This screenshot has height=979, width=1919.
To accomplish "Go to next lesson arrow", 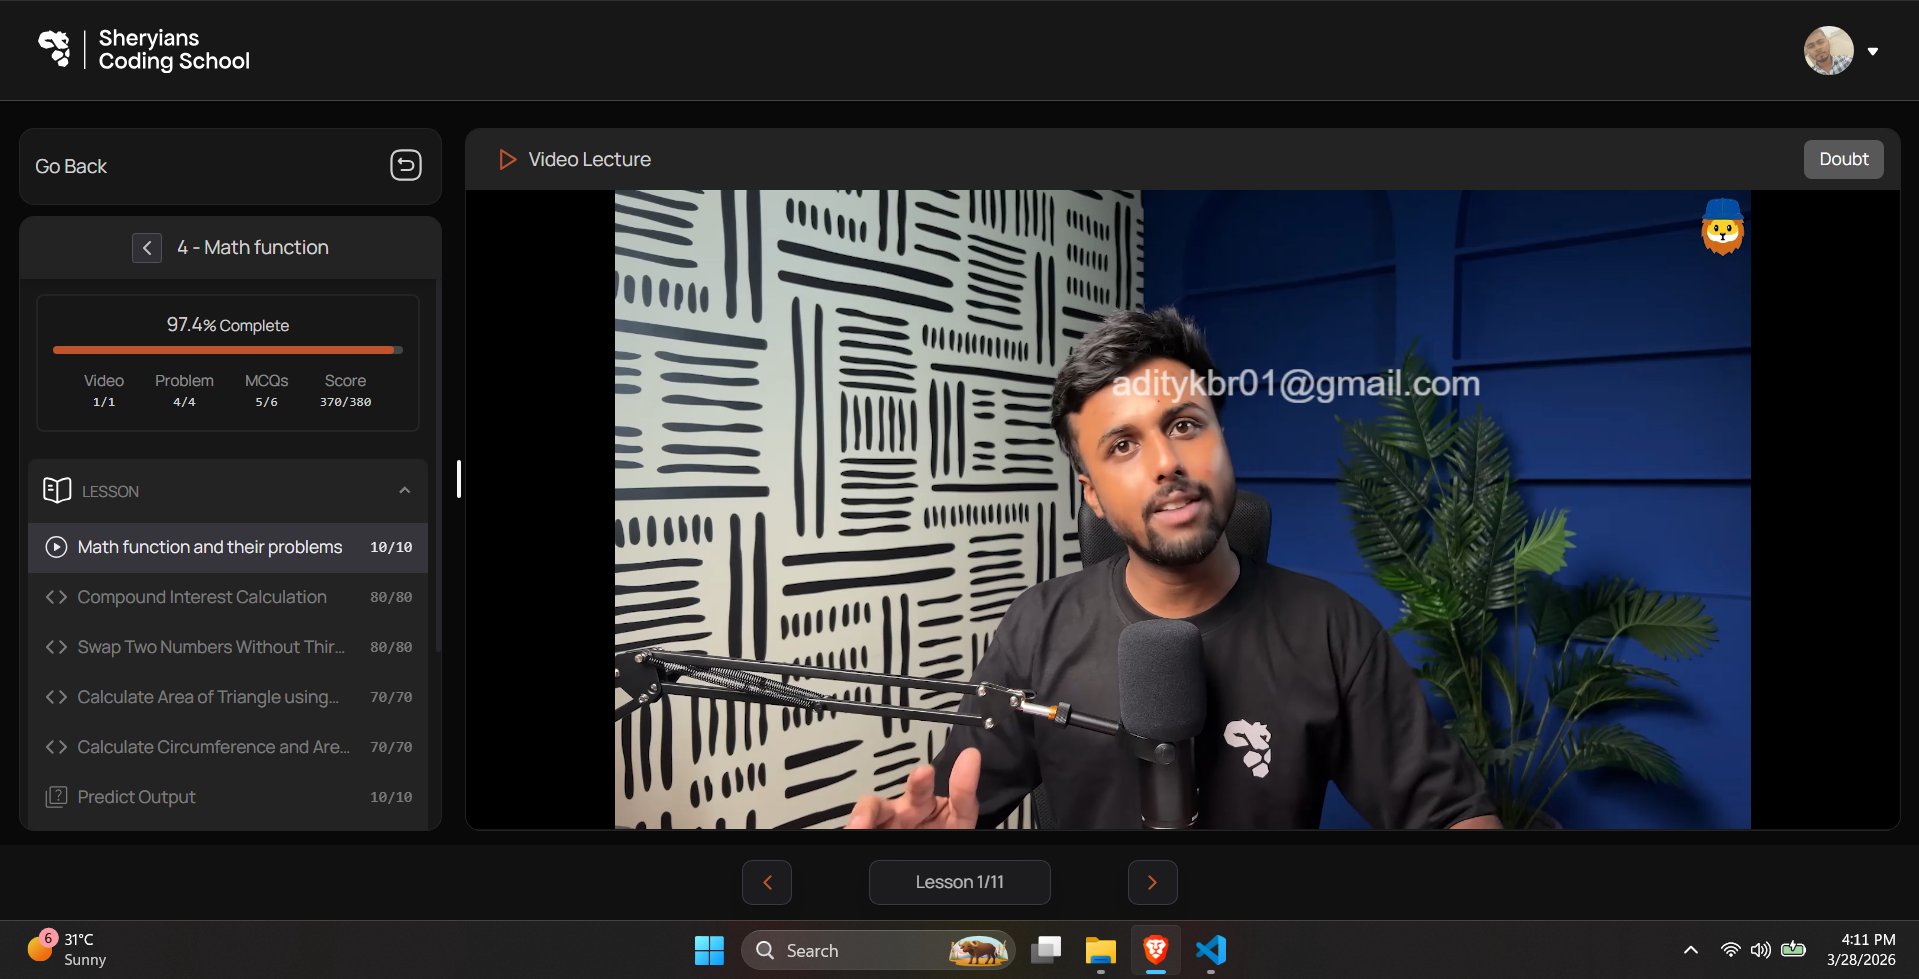I will [1152, 882].
